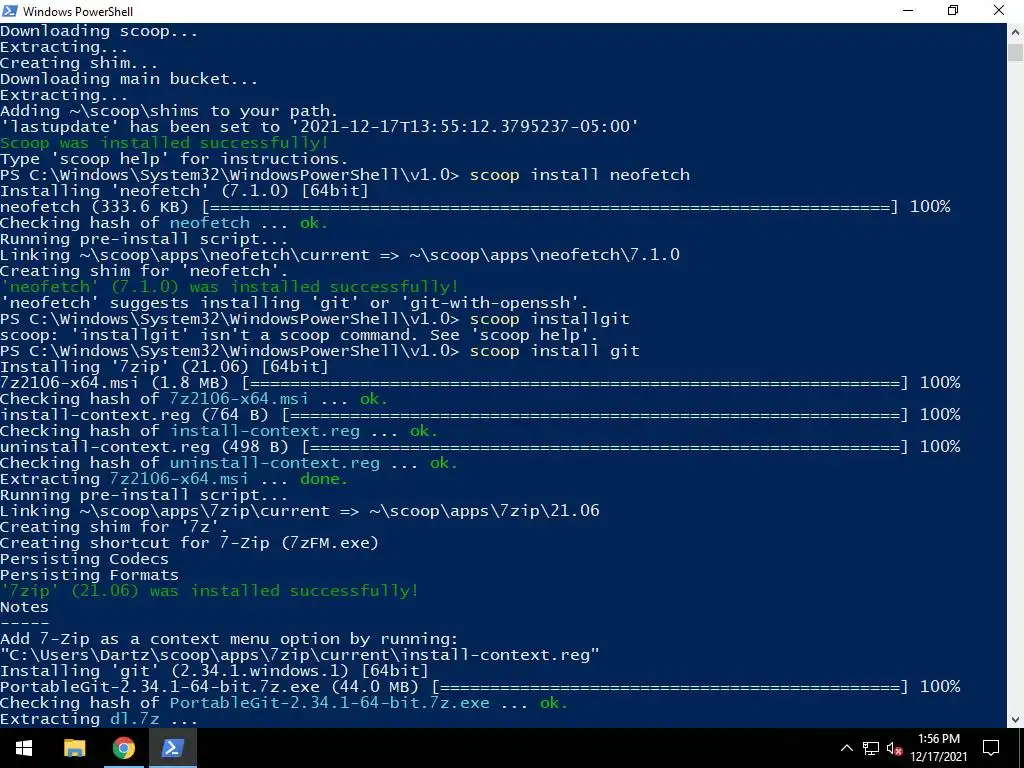Click the 'Persisting Formats' line

click(89, 575)
